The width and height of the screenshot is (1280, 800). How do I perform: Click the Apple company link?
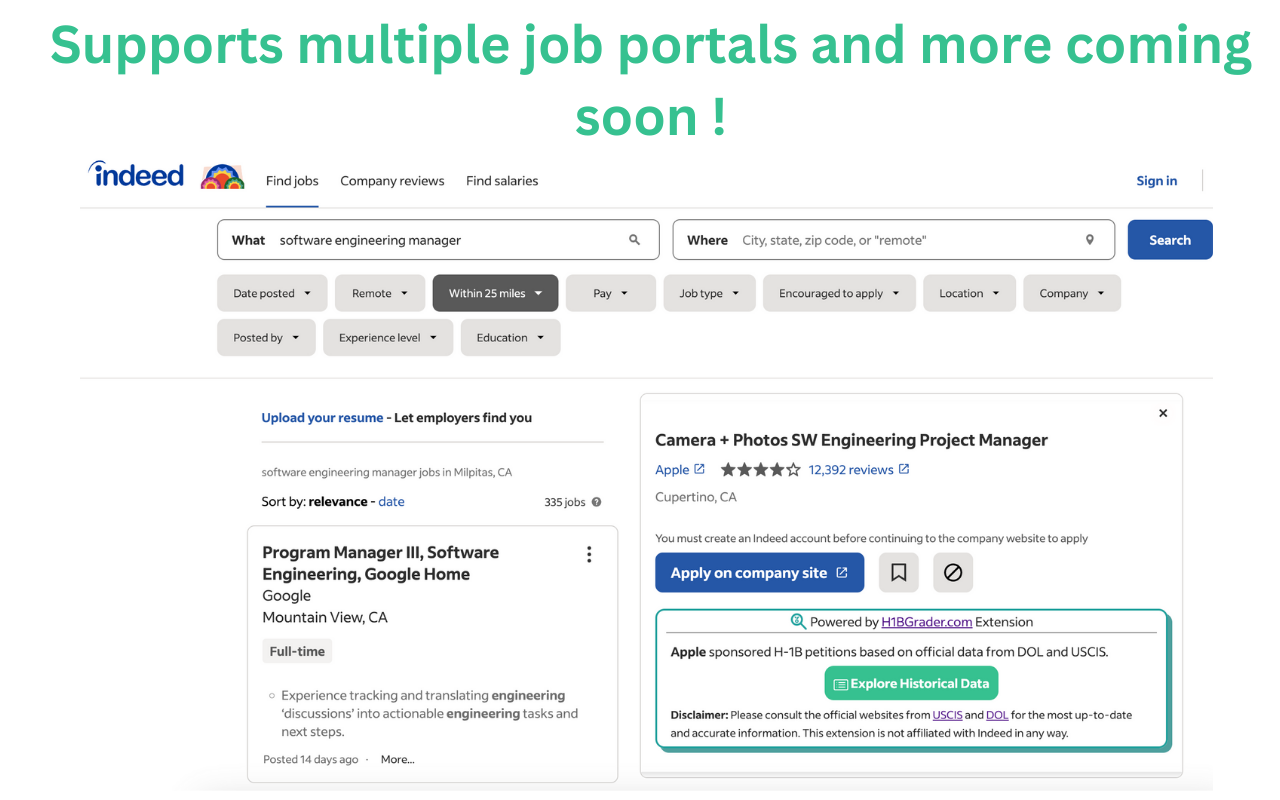click(672, 470)
